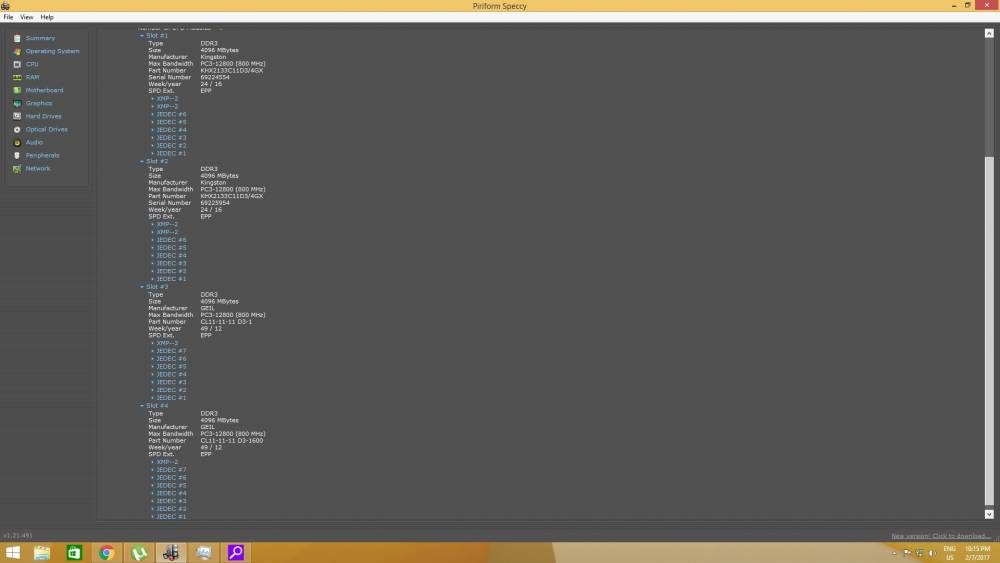Open the Windows Start button
The height and width of the screenshot is (563, 1000).
[x=13, y=552]
